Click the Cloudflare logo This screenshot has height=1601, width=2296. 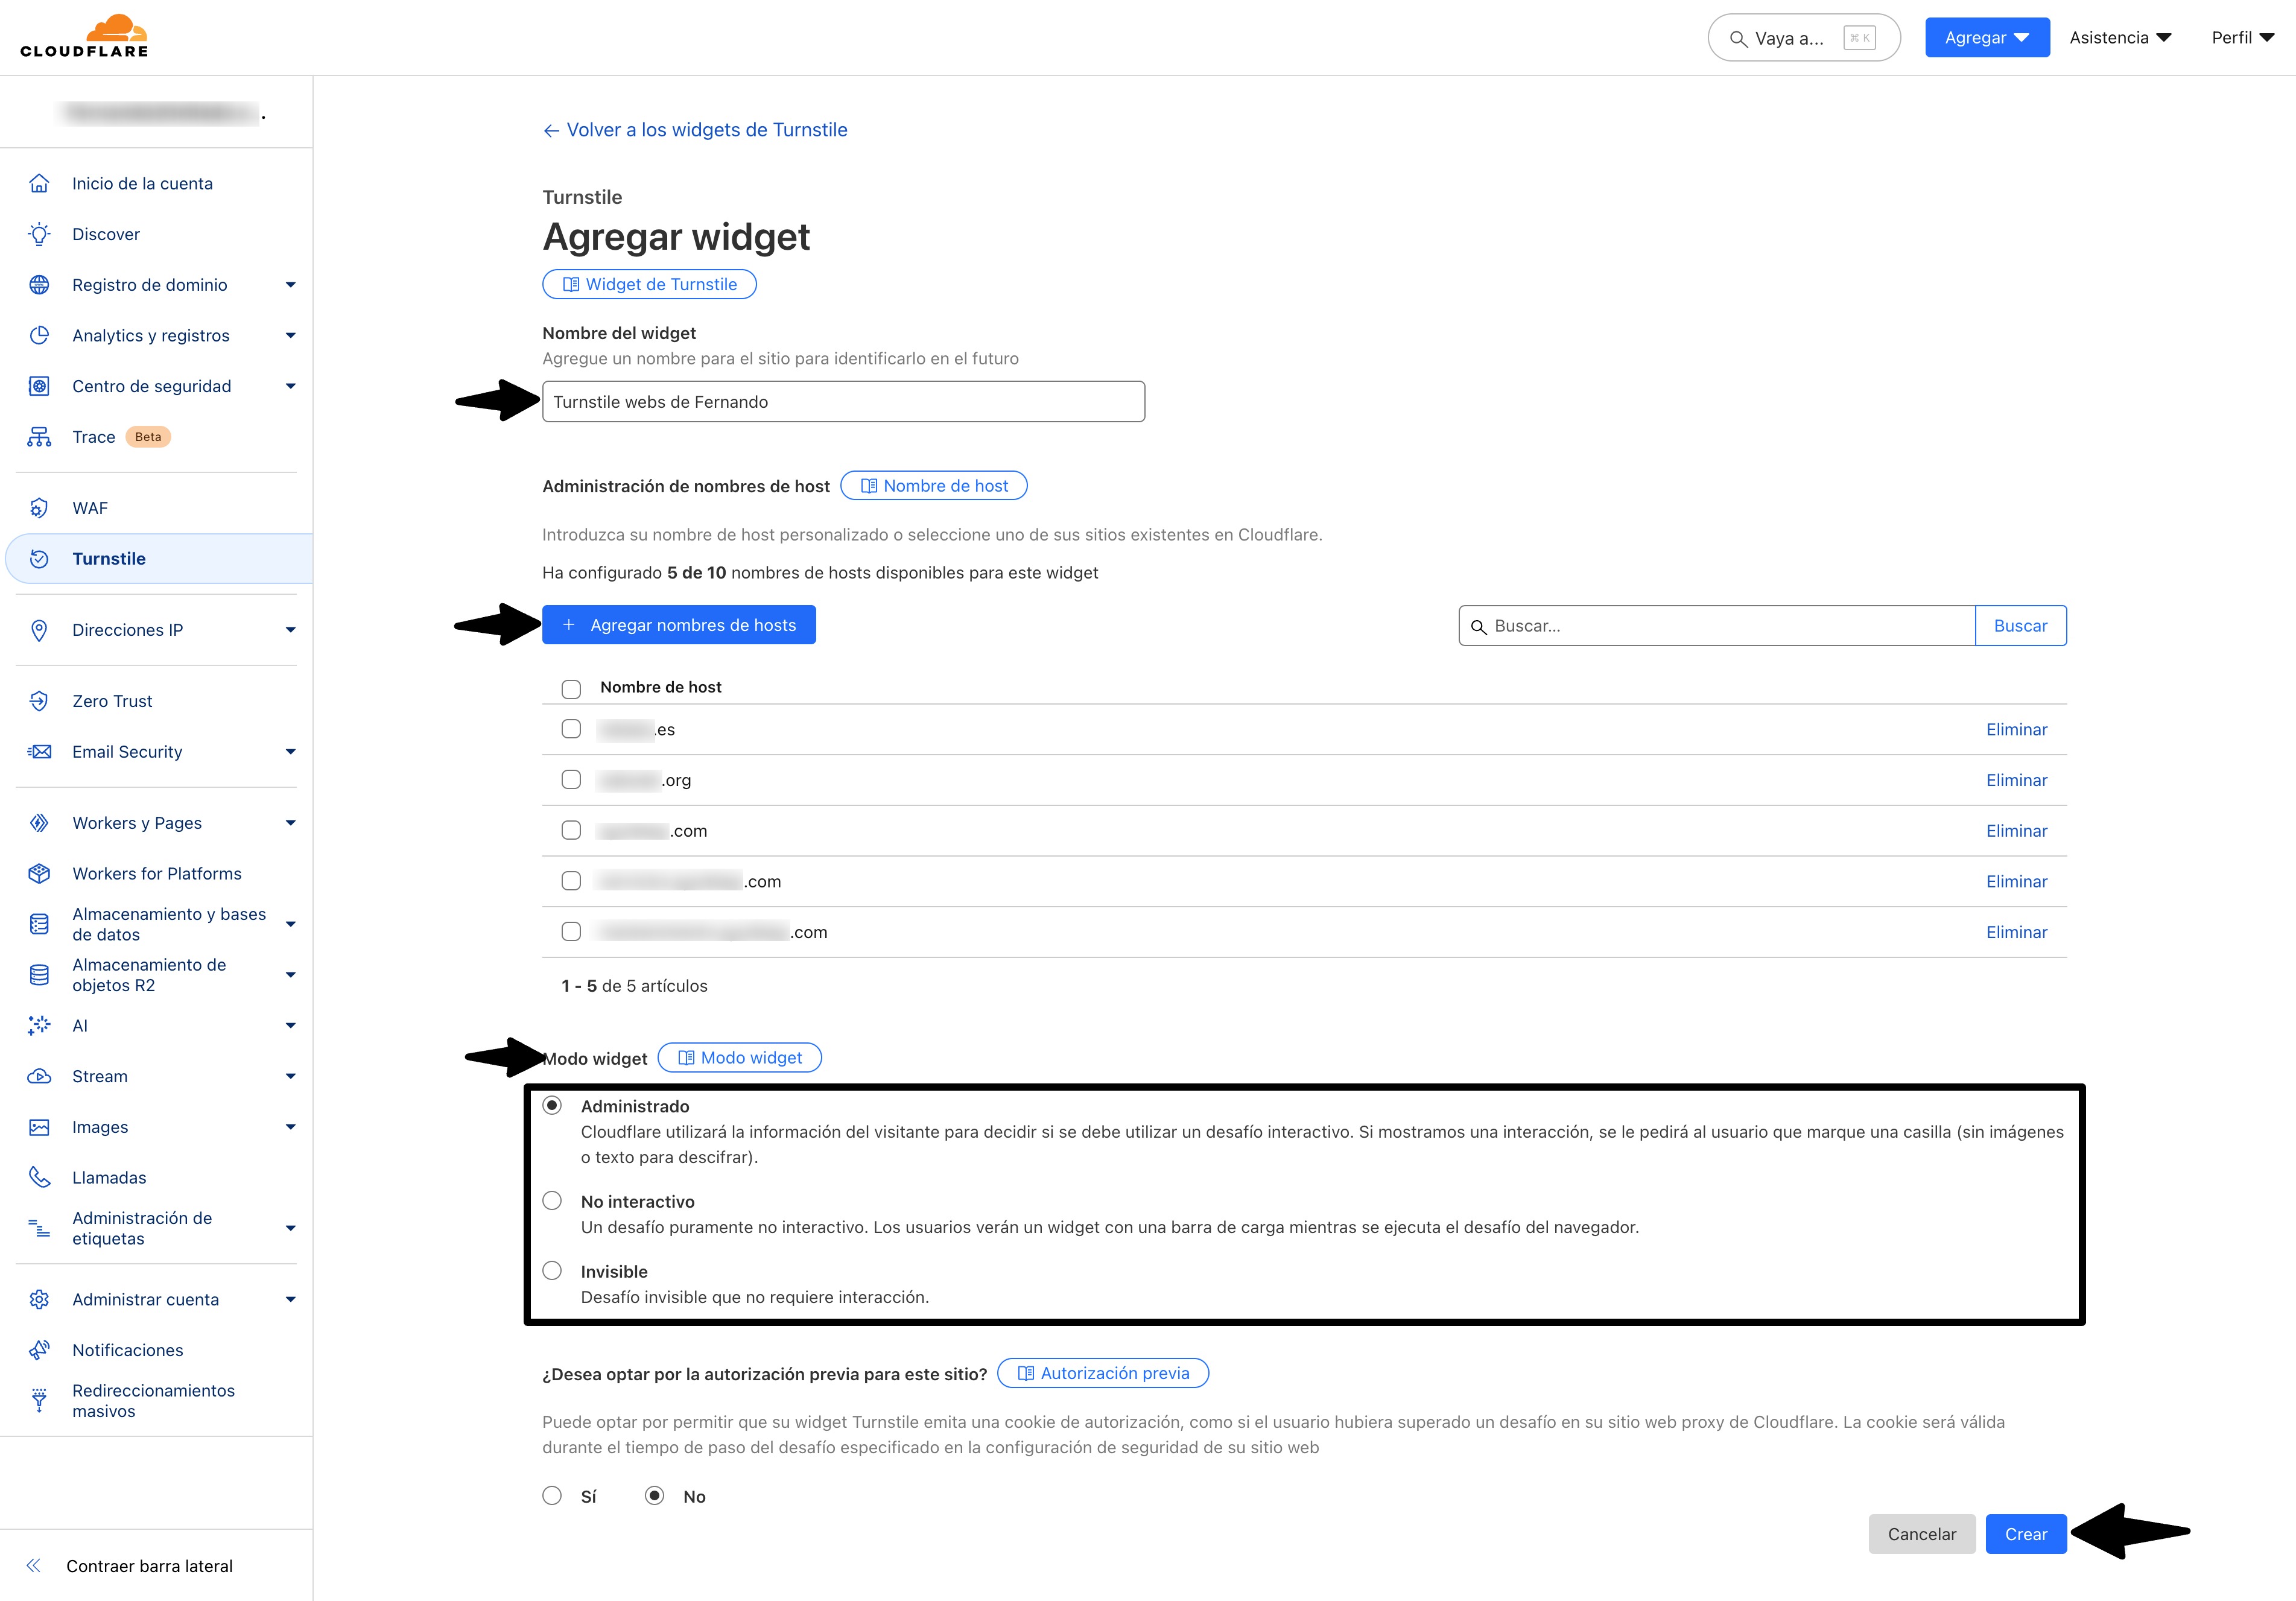pyautogui.click(x=84, y=36)
